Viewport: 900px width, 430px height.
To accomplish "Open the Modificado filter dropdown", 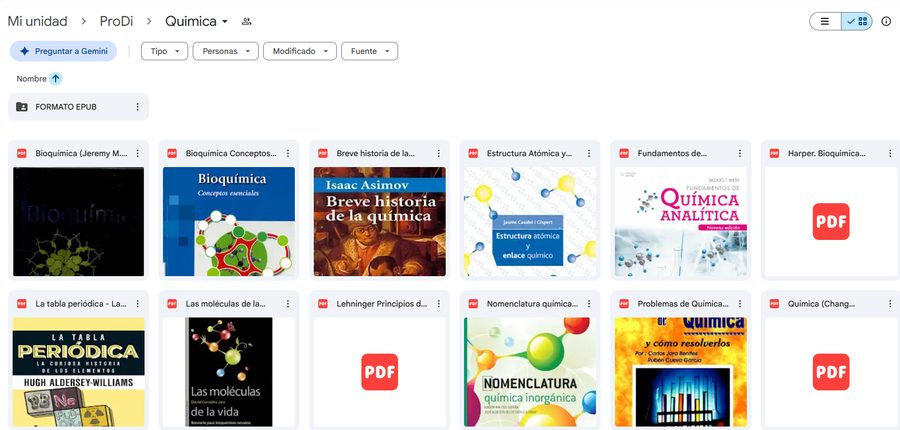I will (300, 51).
